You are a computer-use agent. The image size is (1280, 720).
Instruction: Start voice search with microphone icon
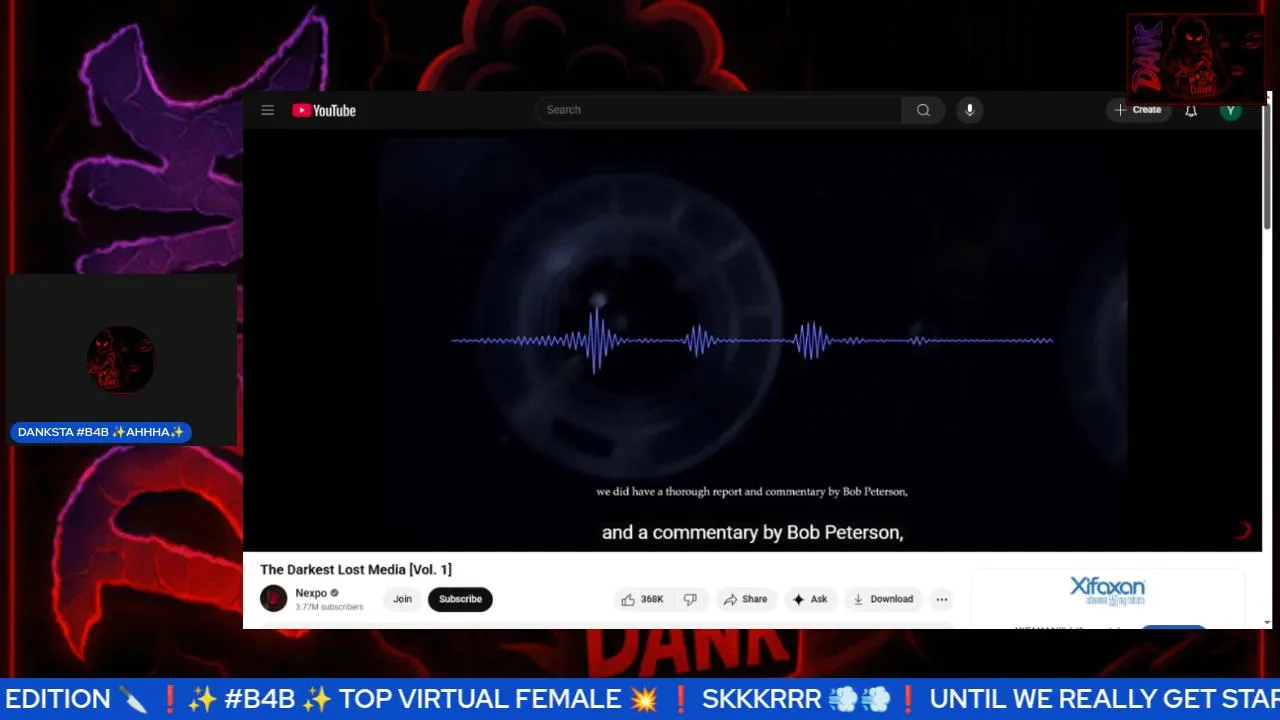969,110
